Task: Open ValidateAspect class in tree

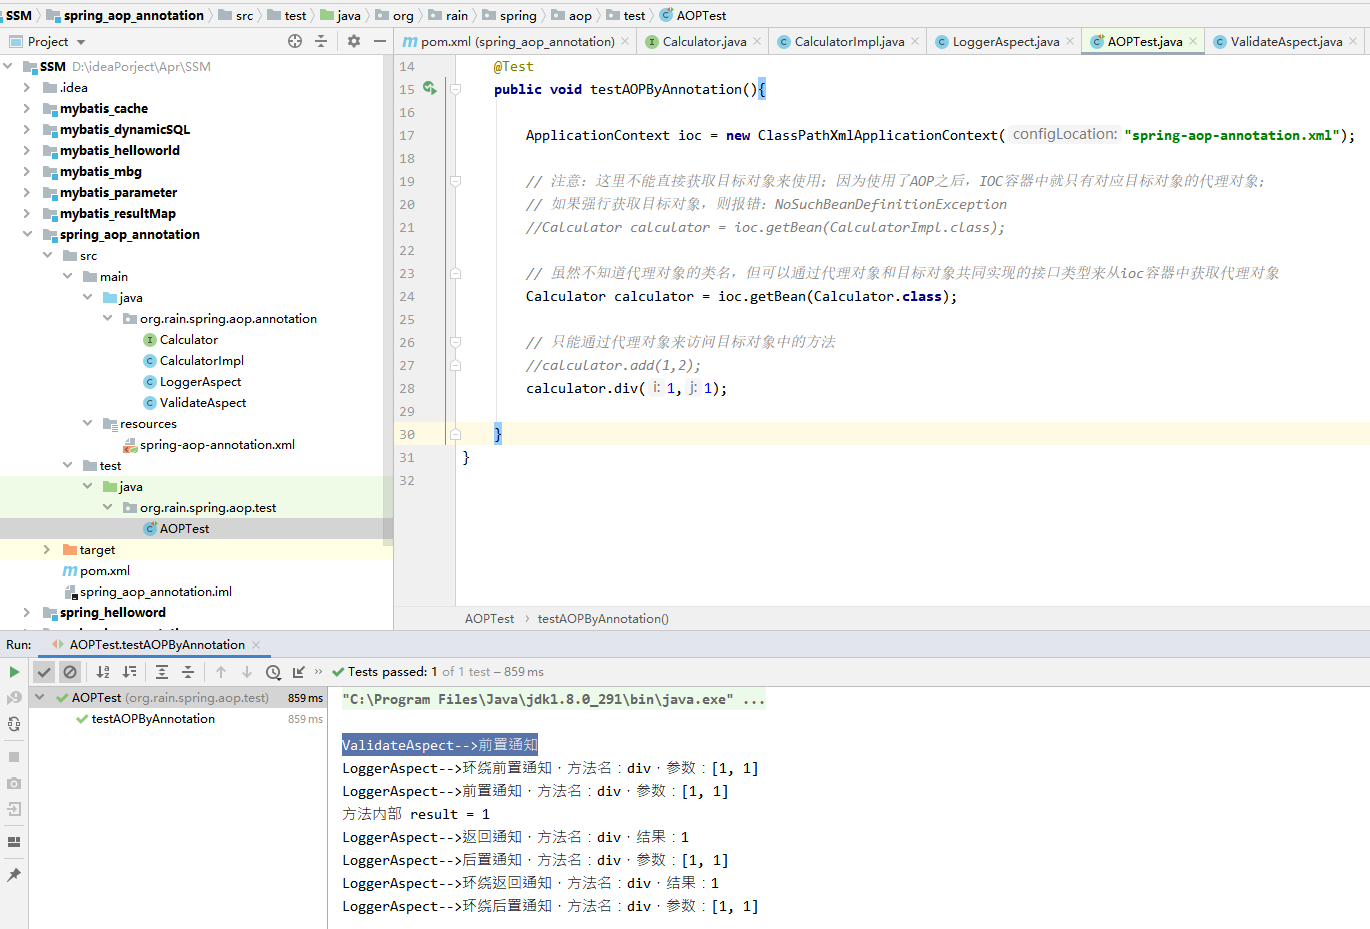Action: coord(203,402)
